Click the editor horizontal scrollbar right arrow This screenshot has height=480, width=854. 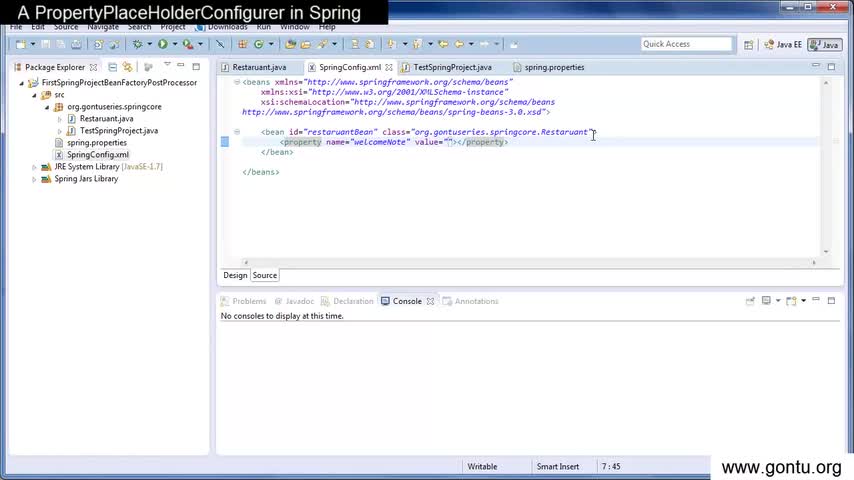[814, 262]
